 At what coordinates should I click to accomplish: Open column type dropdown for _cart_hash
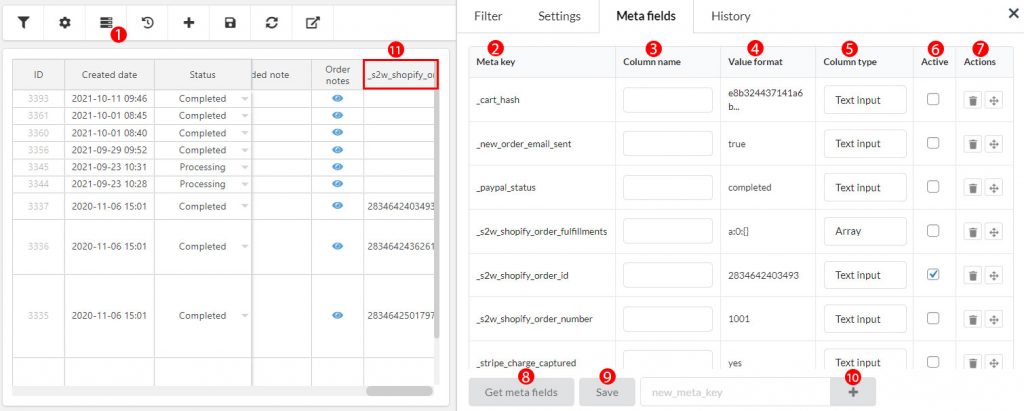[x=865, y=100]
